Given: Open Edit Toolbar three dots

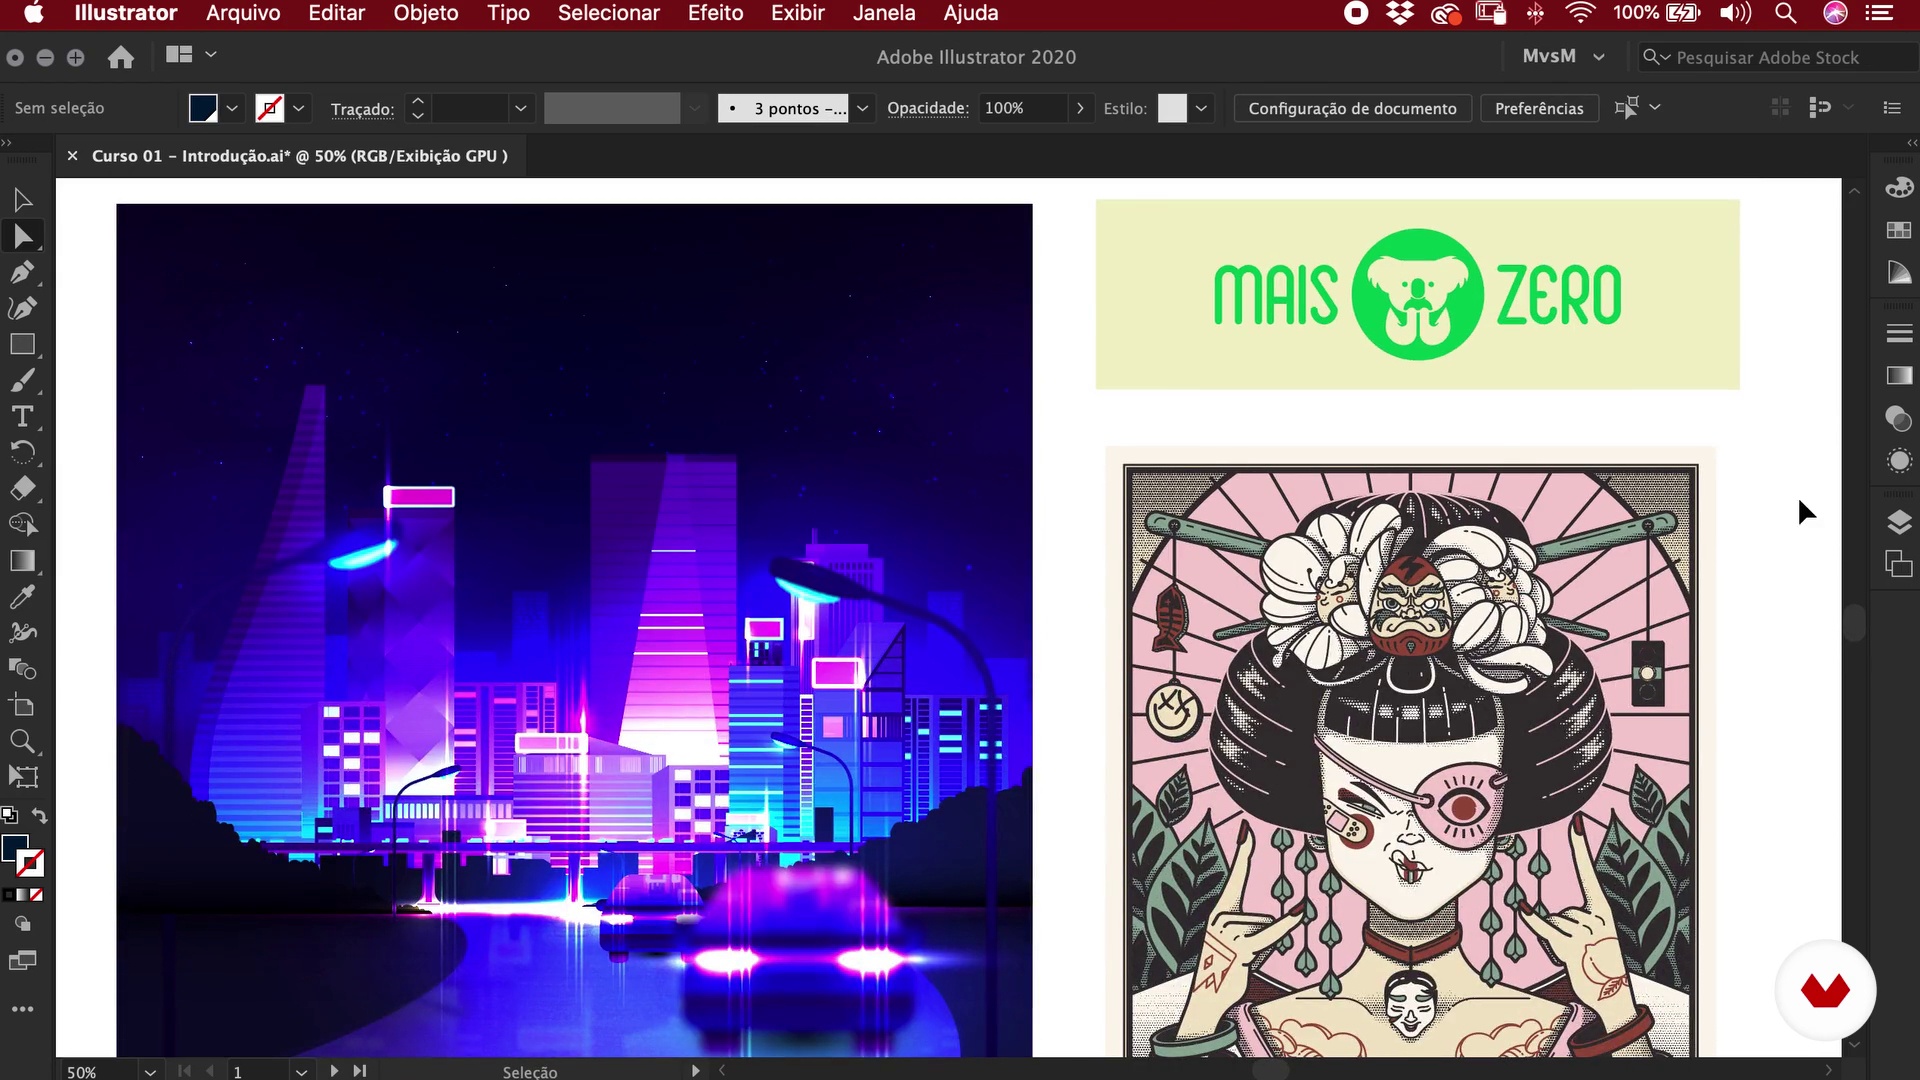Looking at the screenshot, I should (x=22, y=1009).
